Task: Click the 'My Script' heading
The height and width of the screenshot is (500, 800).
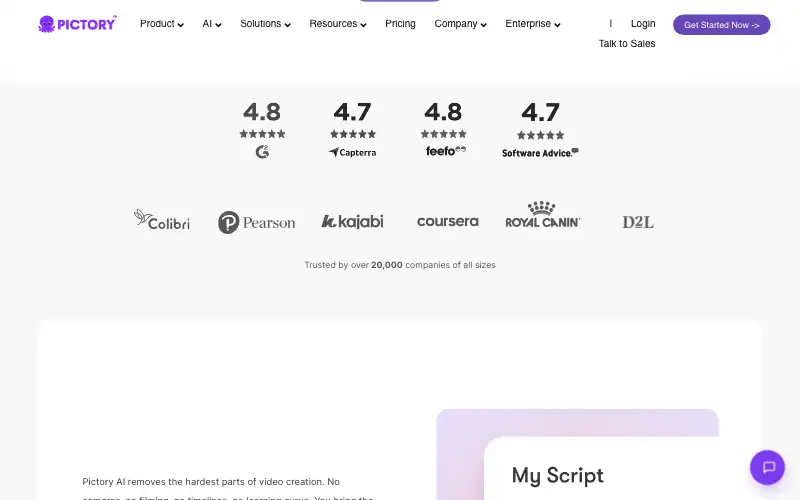Action: click(558, 476)
